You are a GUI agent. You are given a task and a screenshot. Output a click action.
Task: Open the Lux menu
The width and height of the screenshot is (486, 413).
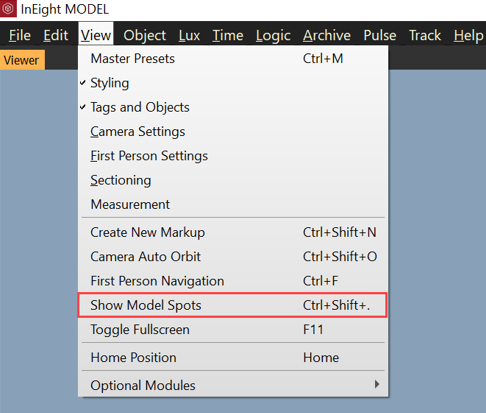point(189,35)
